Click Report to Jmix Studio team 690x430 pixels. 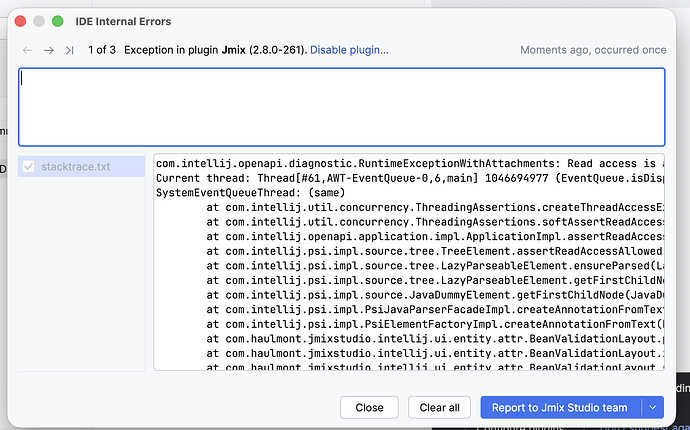tap(561, 408)
